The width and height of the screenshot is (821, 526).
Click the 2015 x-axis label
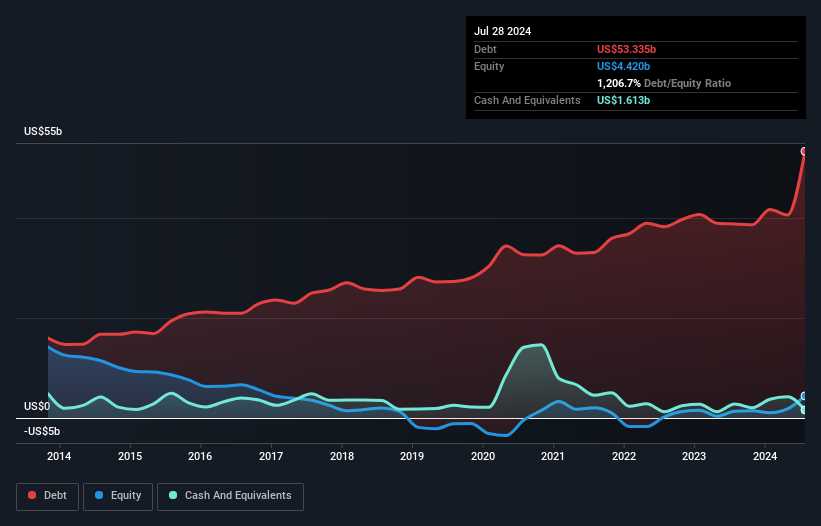click(130, 456)
